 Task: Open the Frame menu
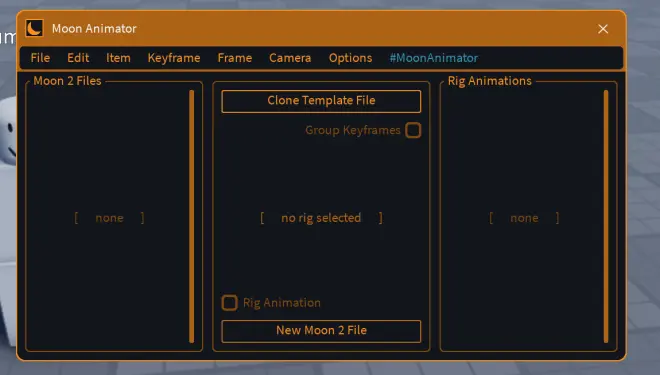234,58
